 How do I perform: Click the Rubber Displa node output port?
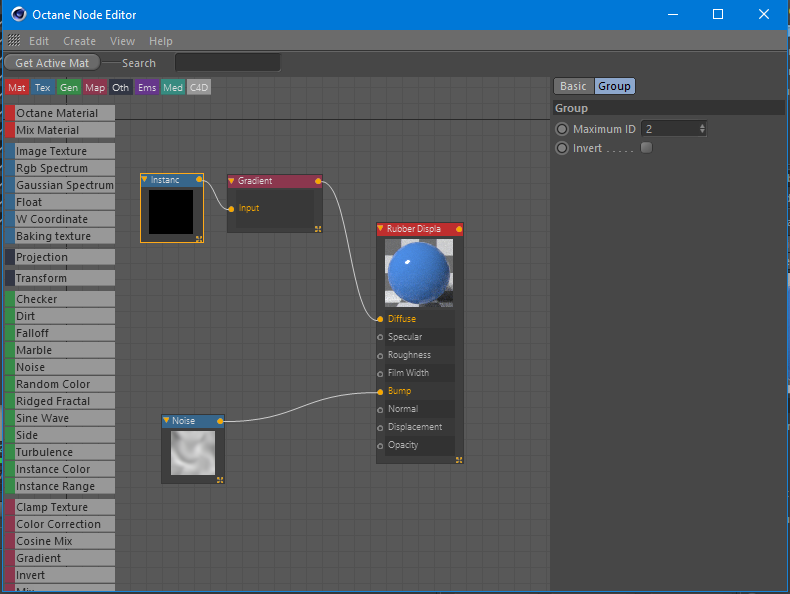[459, 229]
